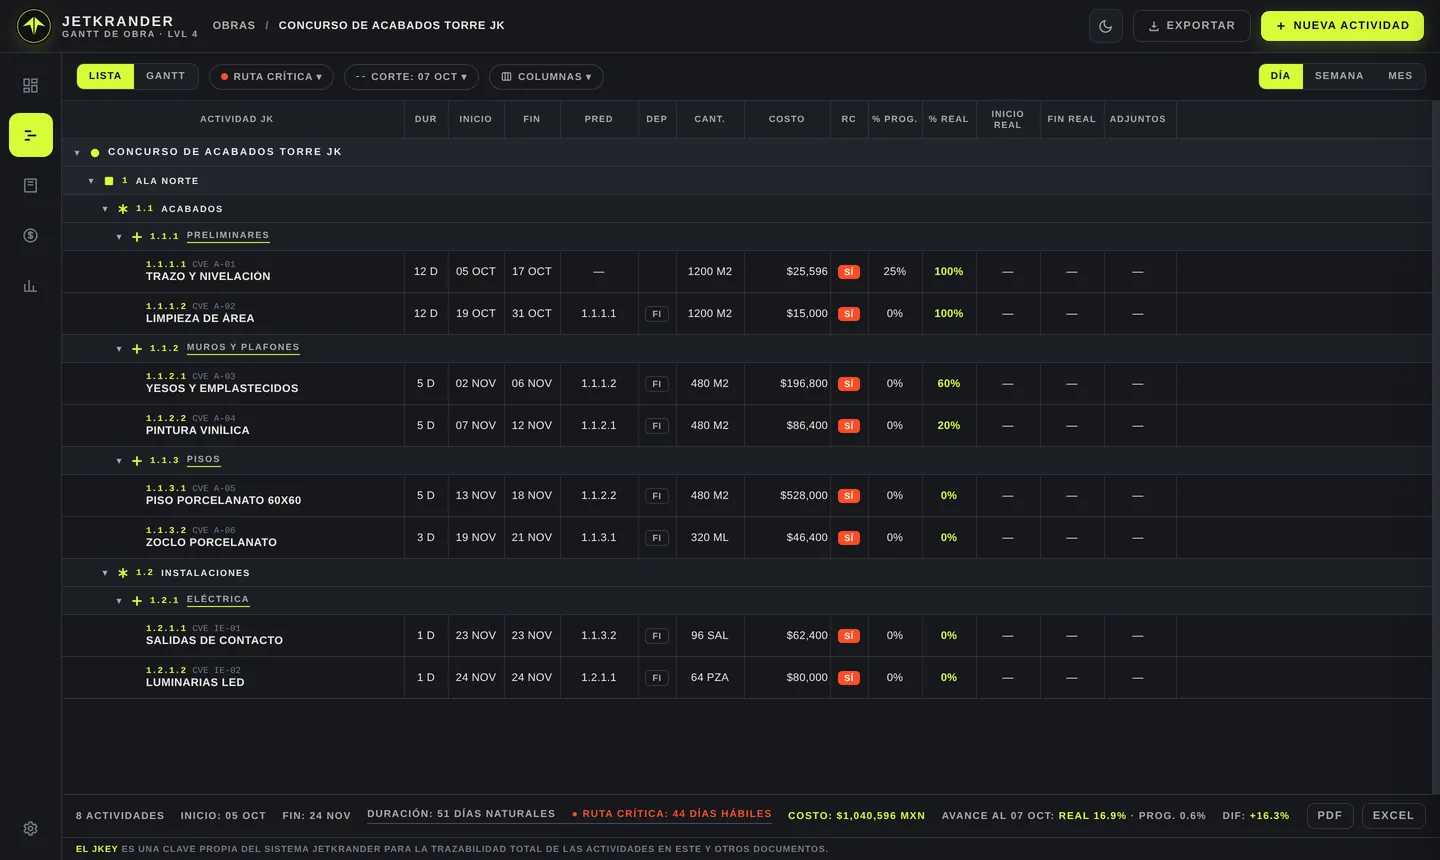This screenshot has width=1440, height=860.
Task: Click SÍ critical badge on Trazo y Nivelación row
Action: (849, 272)
